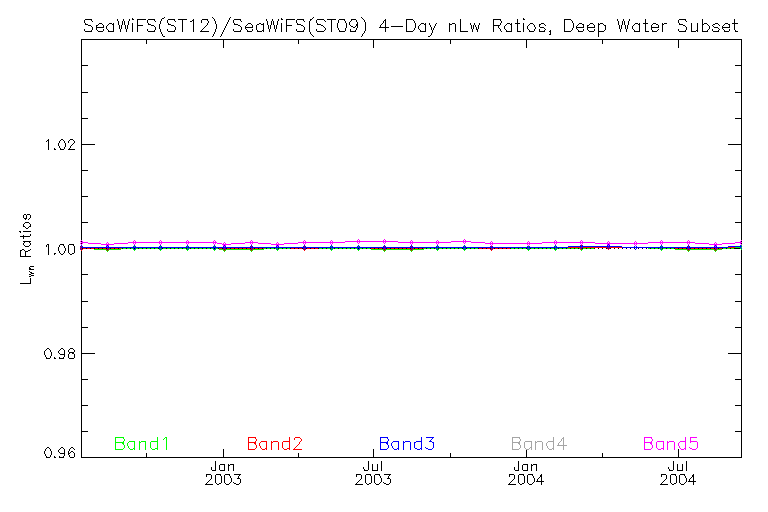Click the 1.00 y-axis tick label
Image resolution: width=768 pixels, height=512 pixels.
[60, 249]
